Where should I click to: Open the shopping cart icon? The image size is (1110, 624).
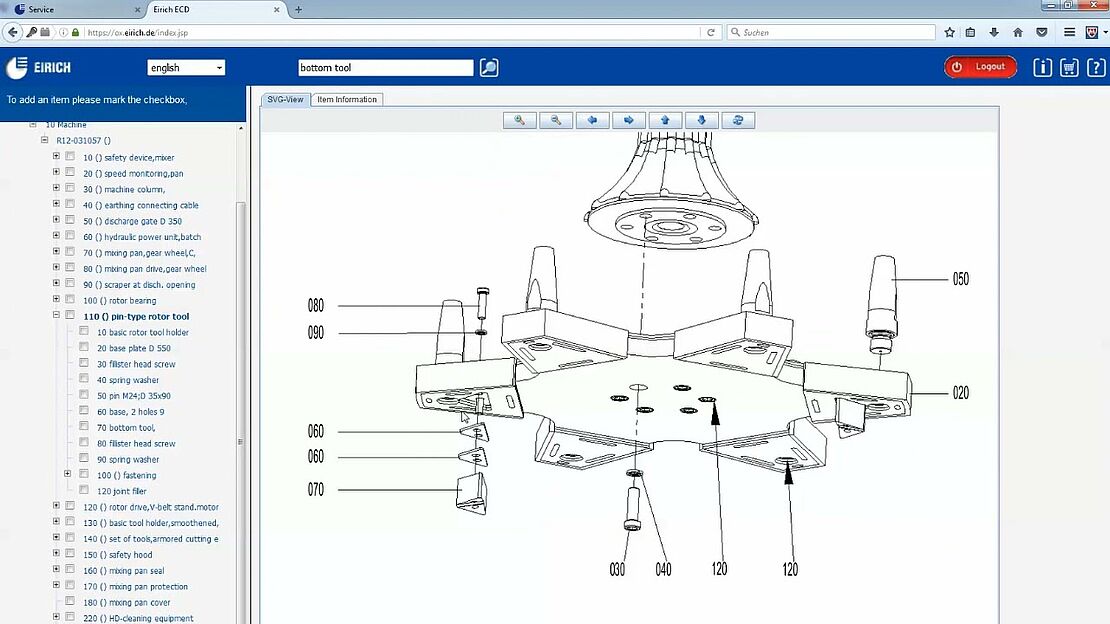(1069, 67)
